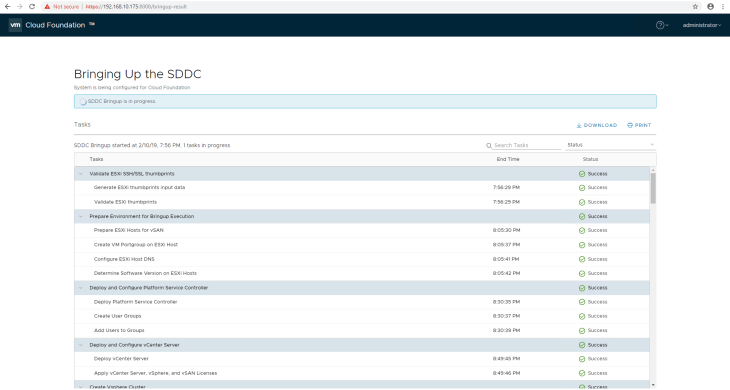This screenshot has height=390, width=730.
Task: Open the Status filter dropdown
Action: [x=610, y=145]
